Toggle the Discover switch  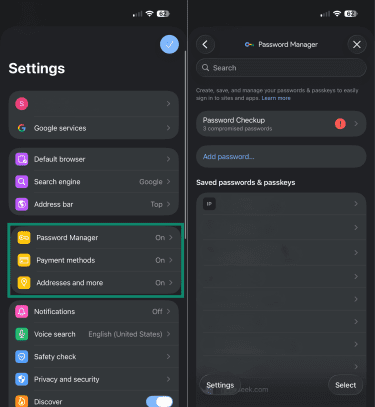coord(159,401)
